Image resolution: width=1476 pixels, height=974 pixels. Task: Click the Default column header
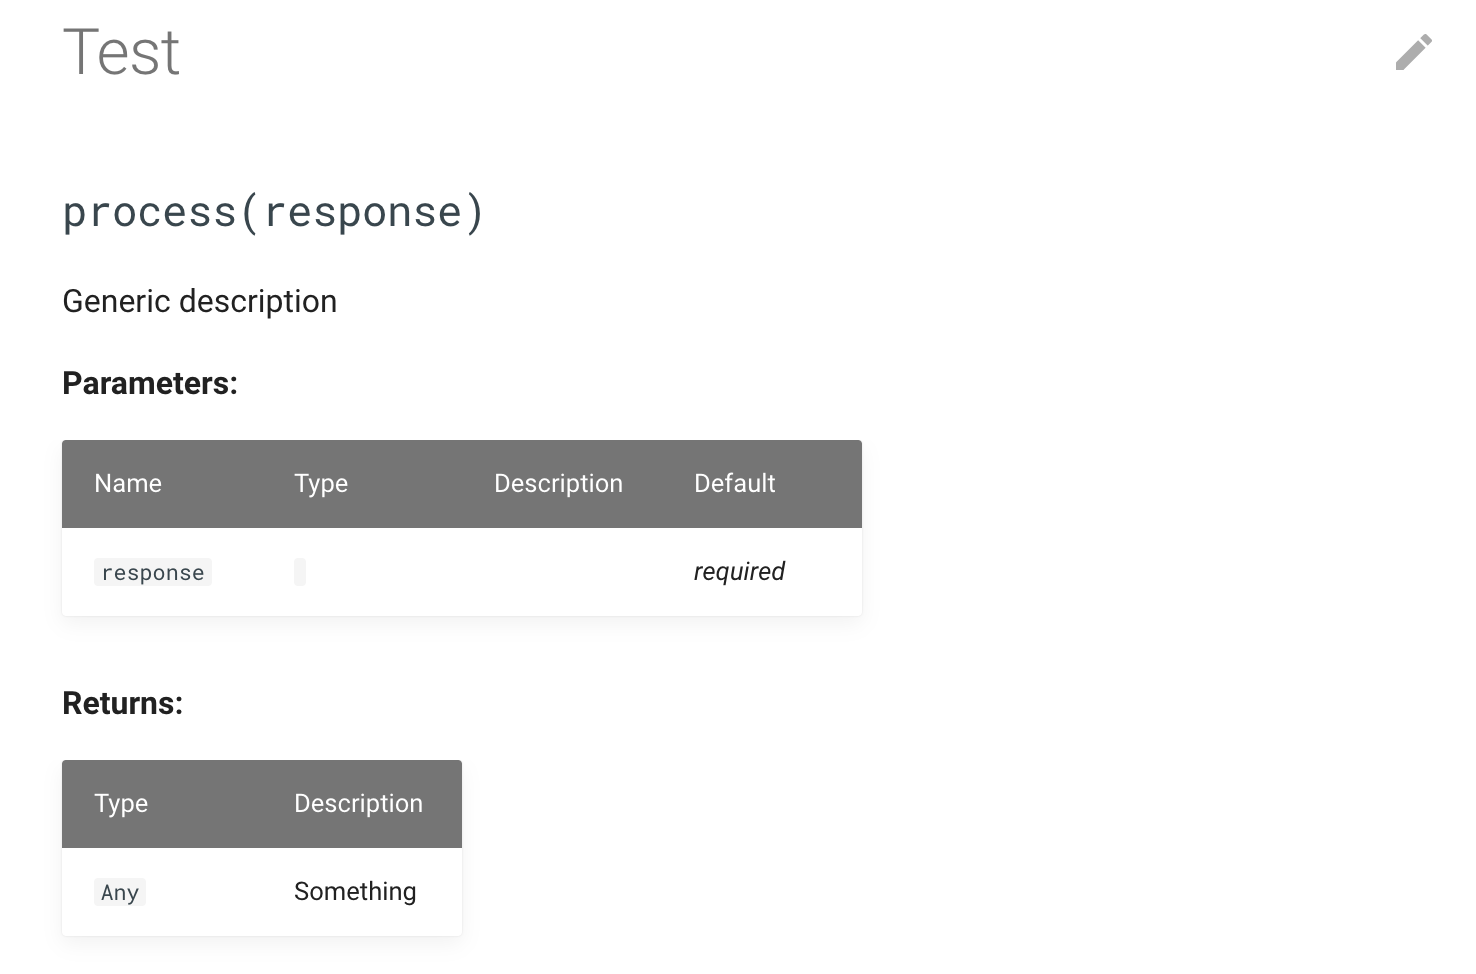tap(734, 483)
